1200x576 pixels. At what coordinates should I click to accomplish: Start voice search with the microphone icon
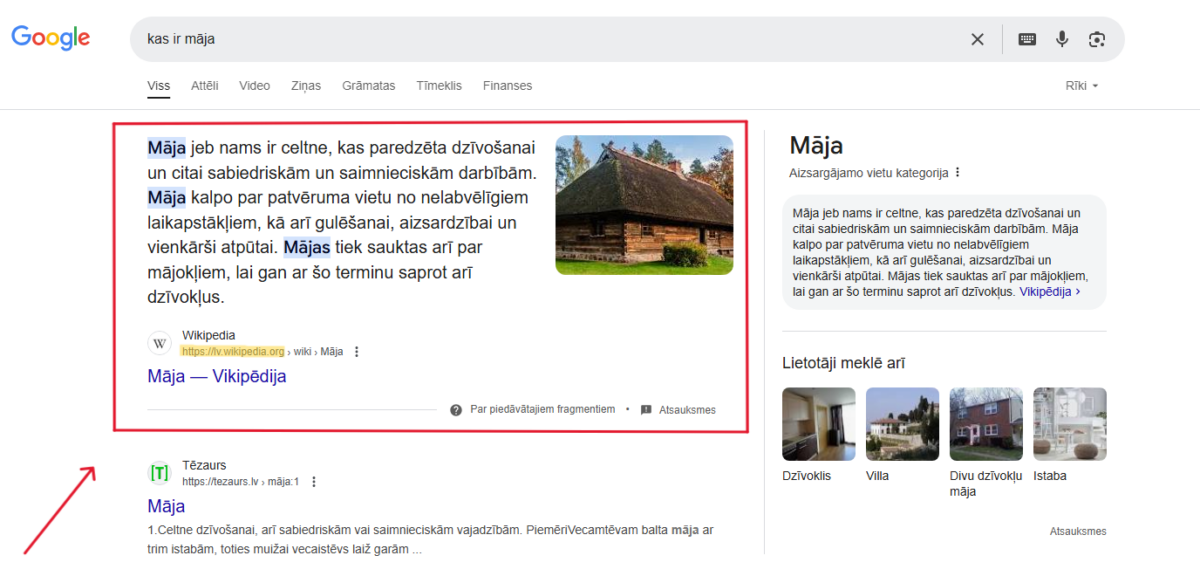point(1061,39)
